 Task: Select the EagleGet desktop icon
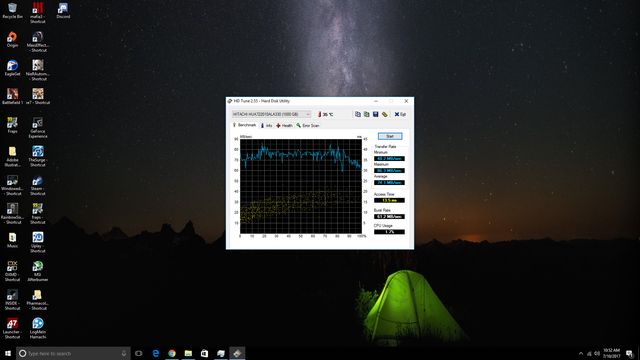click(x=12, y=68)
